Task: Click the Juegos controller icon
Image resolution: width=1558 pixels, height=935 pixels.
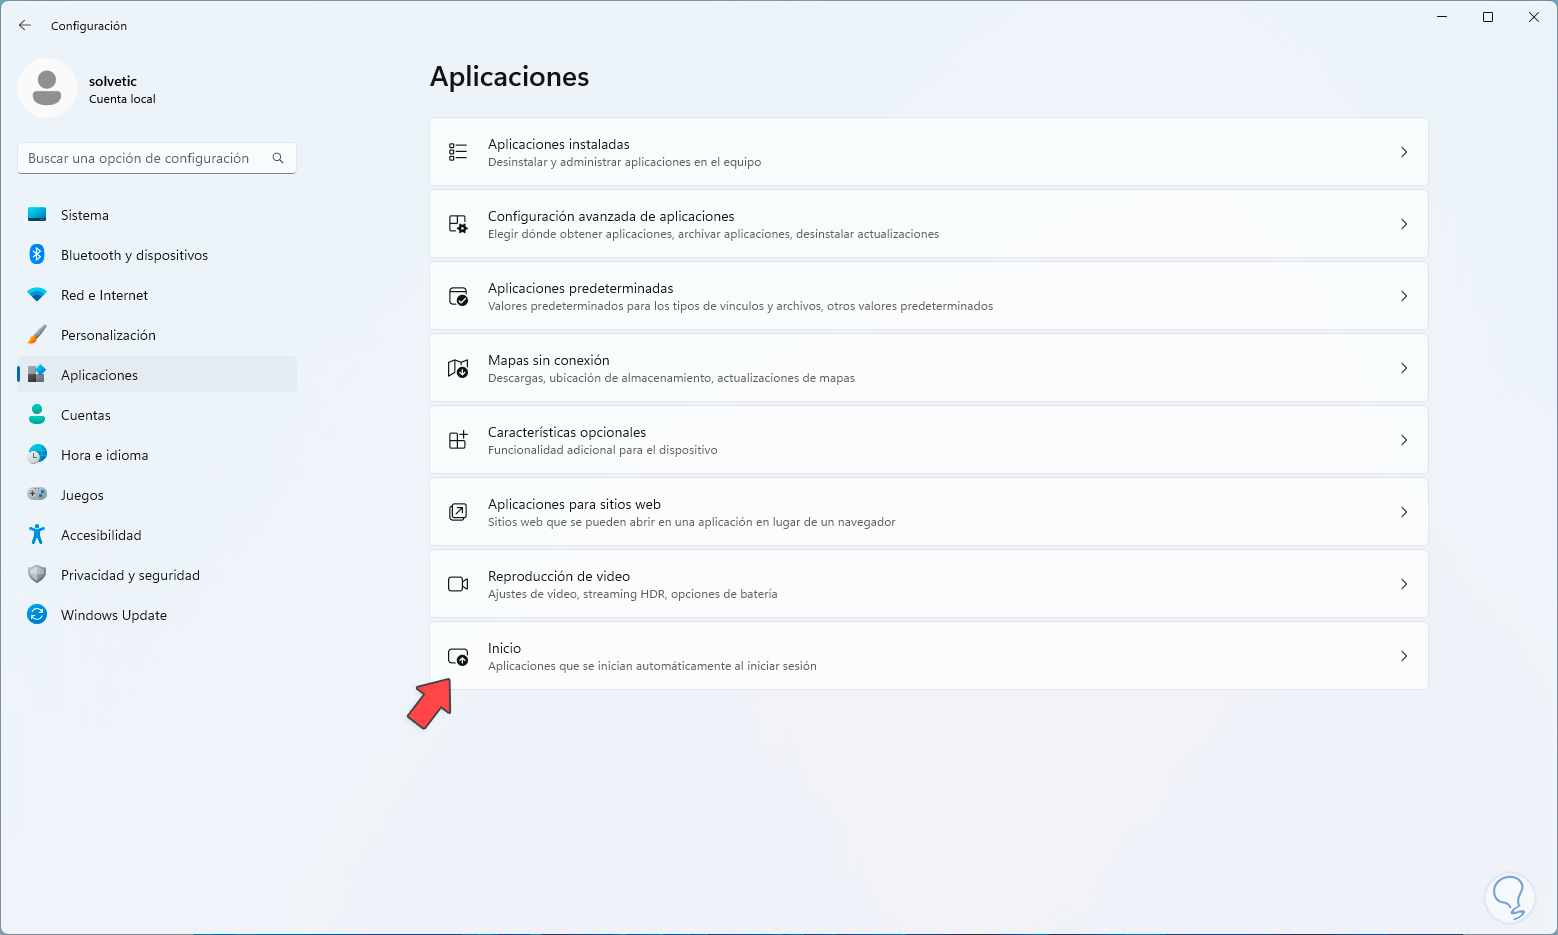Action: click(x=37, y=495)
